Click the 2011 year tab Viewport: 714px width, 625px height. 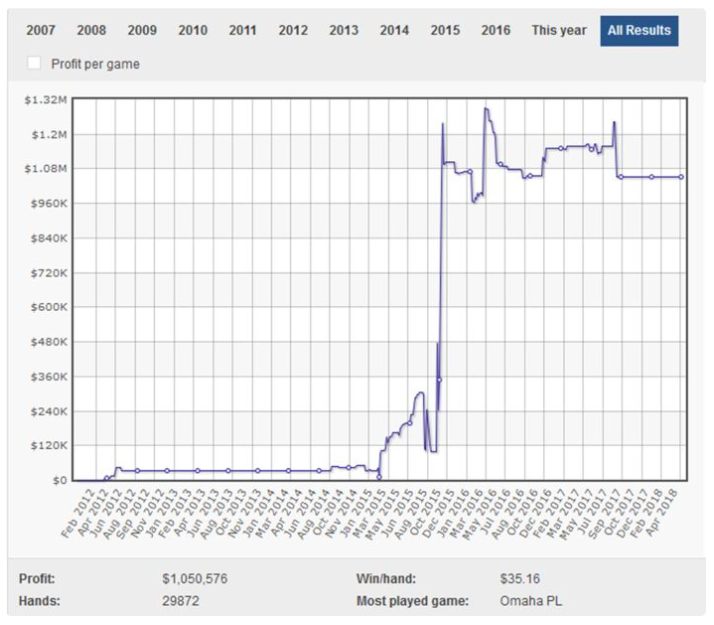(243, 30)
